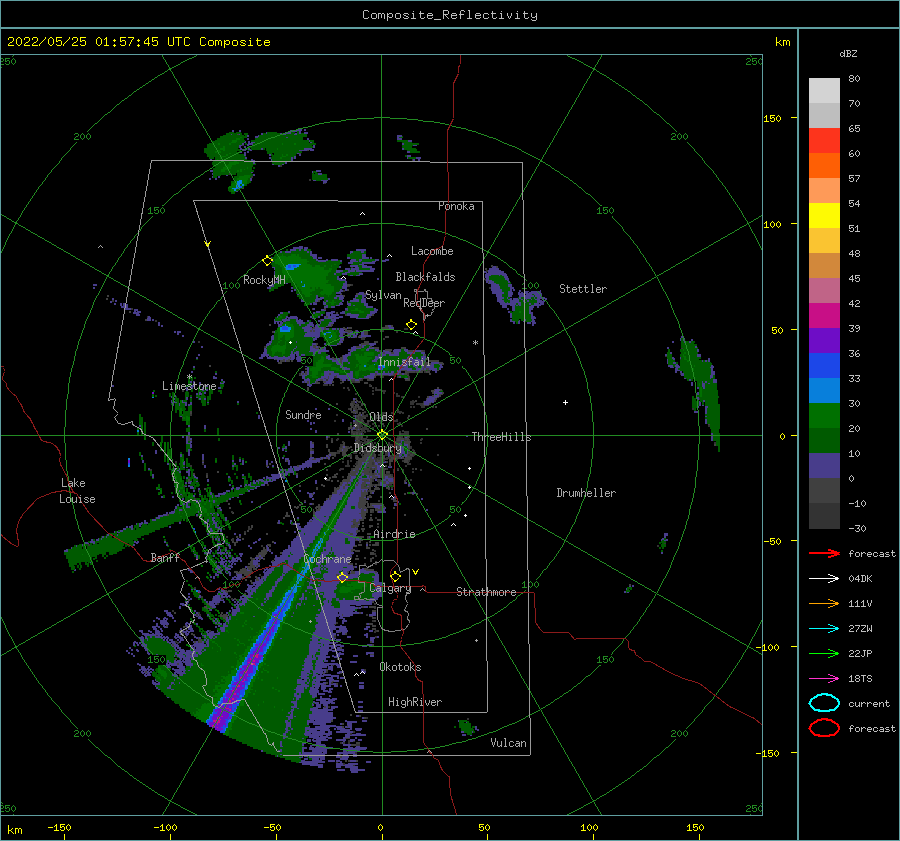Click the magenta 18TS arrow legend icon
900x841 pixels.
[824, 679]
